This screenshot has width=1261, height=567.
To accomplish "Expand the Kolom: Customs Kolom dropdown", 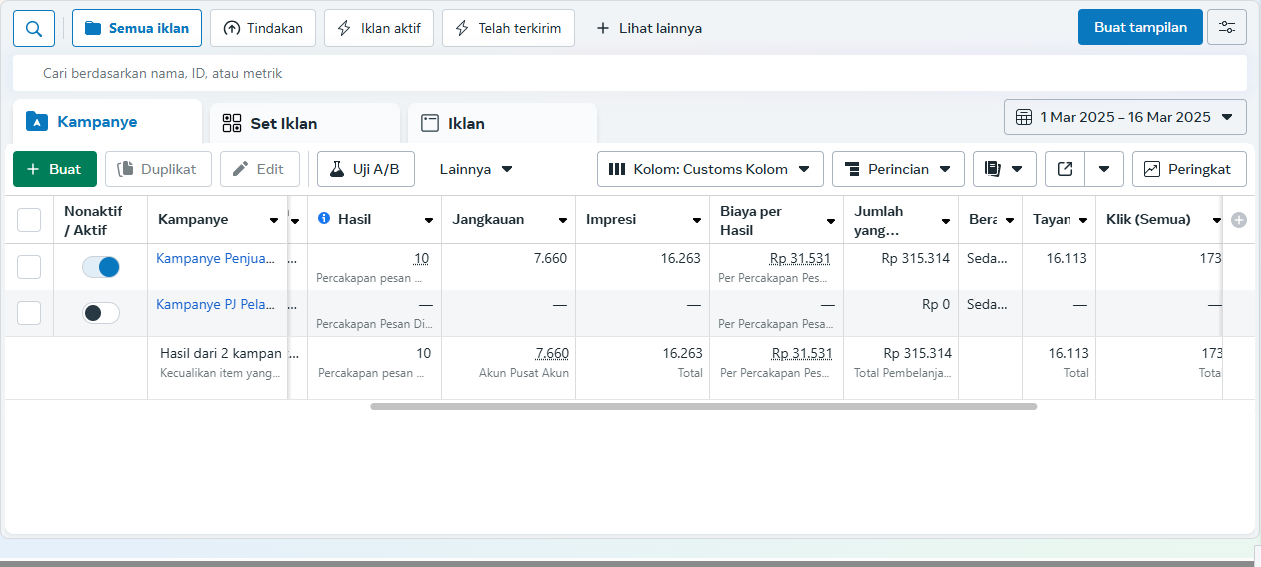I will [x=709, y=169].
